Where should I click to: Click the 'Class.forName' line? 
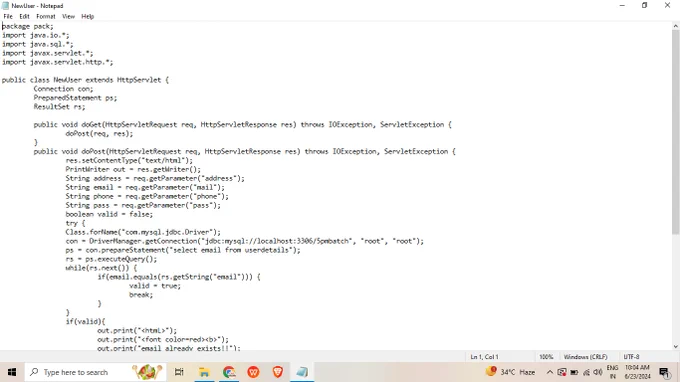click(143, 232)
